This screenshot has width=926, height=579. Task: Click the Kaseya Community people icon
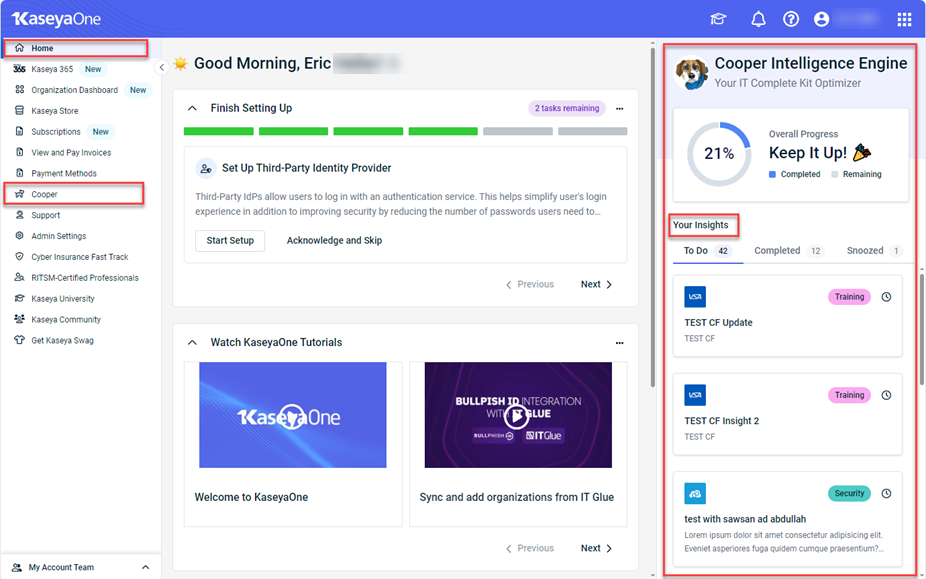pos(19,319)
